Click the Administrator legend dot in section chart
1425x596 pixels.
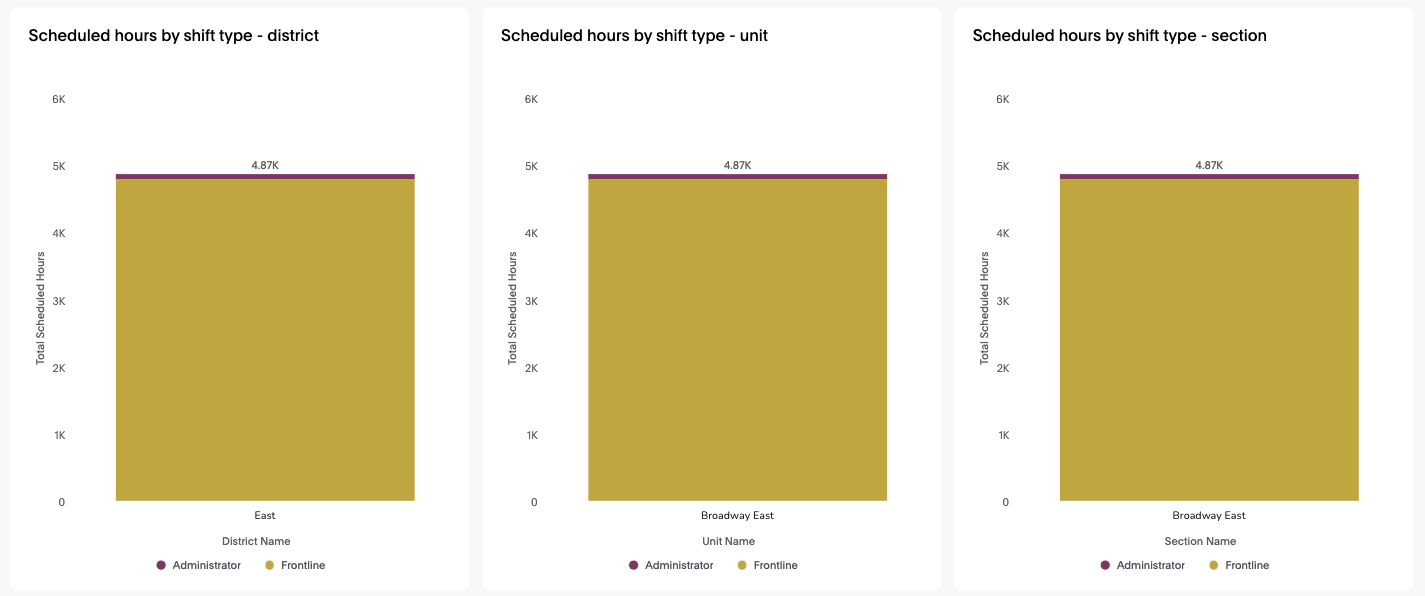pos(1105,566)
